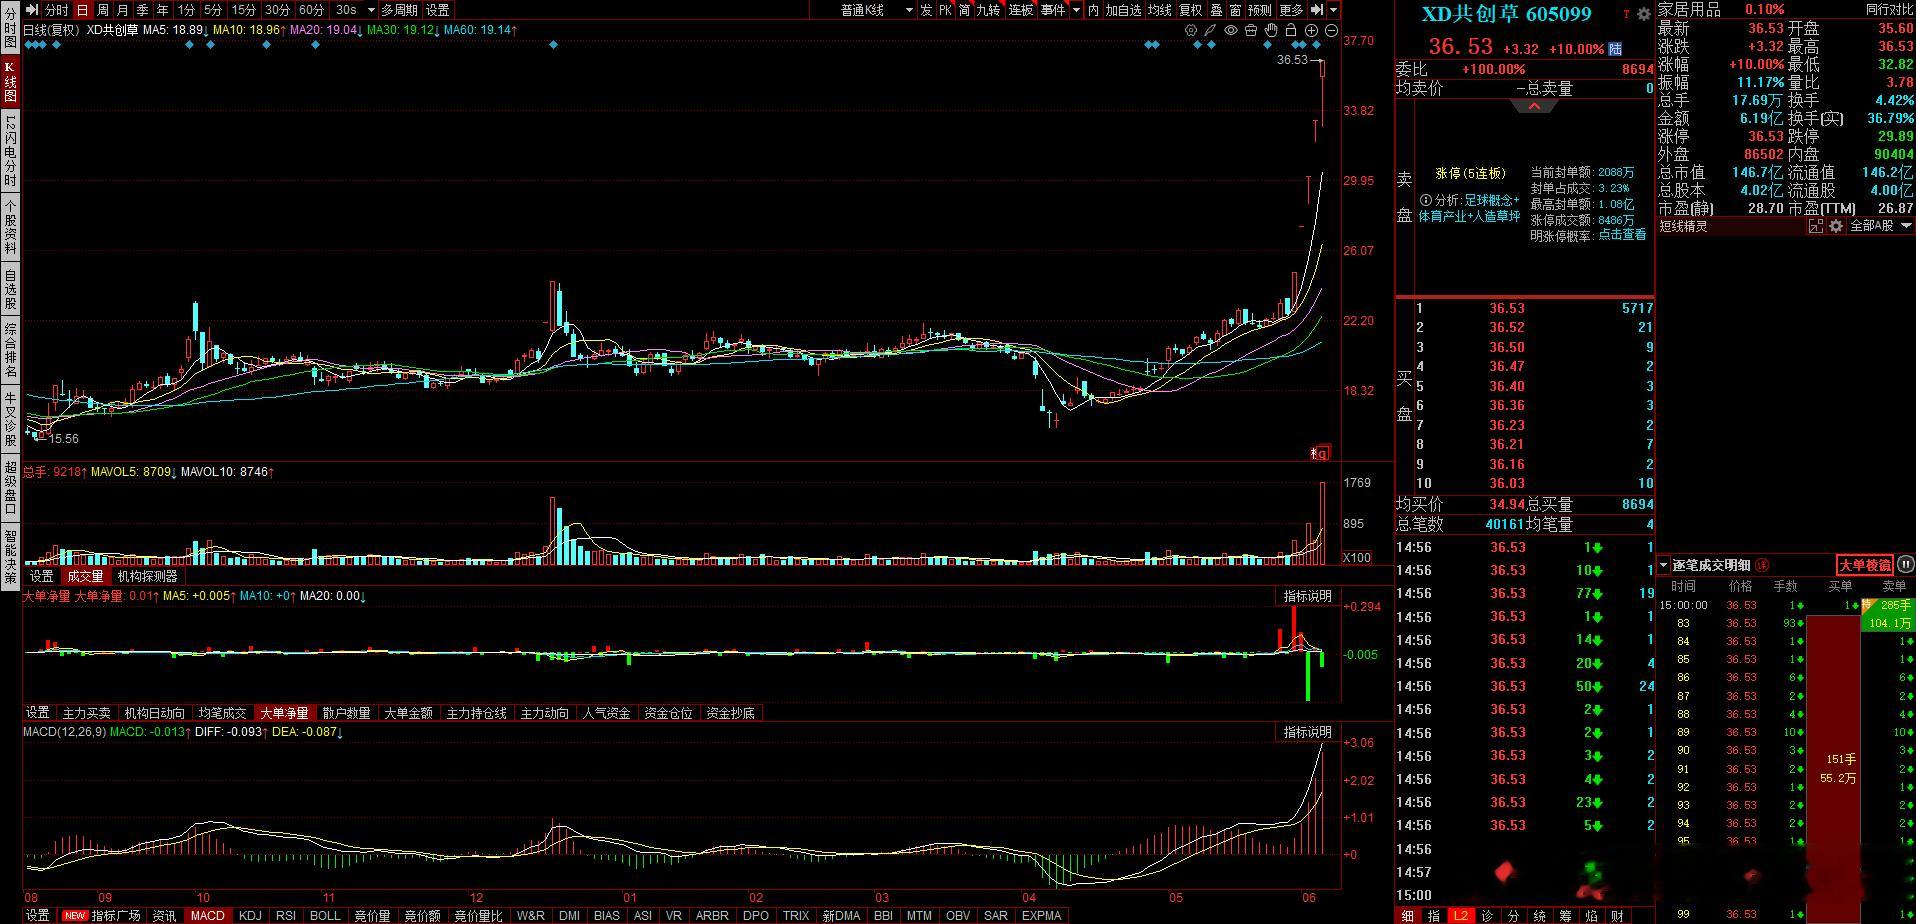Select the 15分 period
This screenshot has height=924, width=1916.
point(243,9)
